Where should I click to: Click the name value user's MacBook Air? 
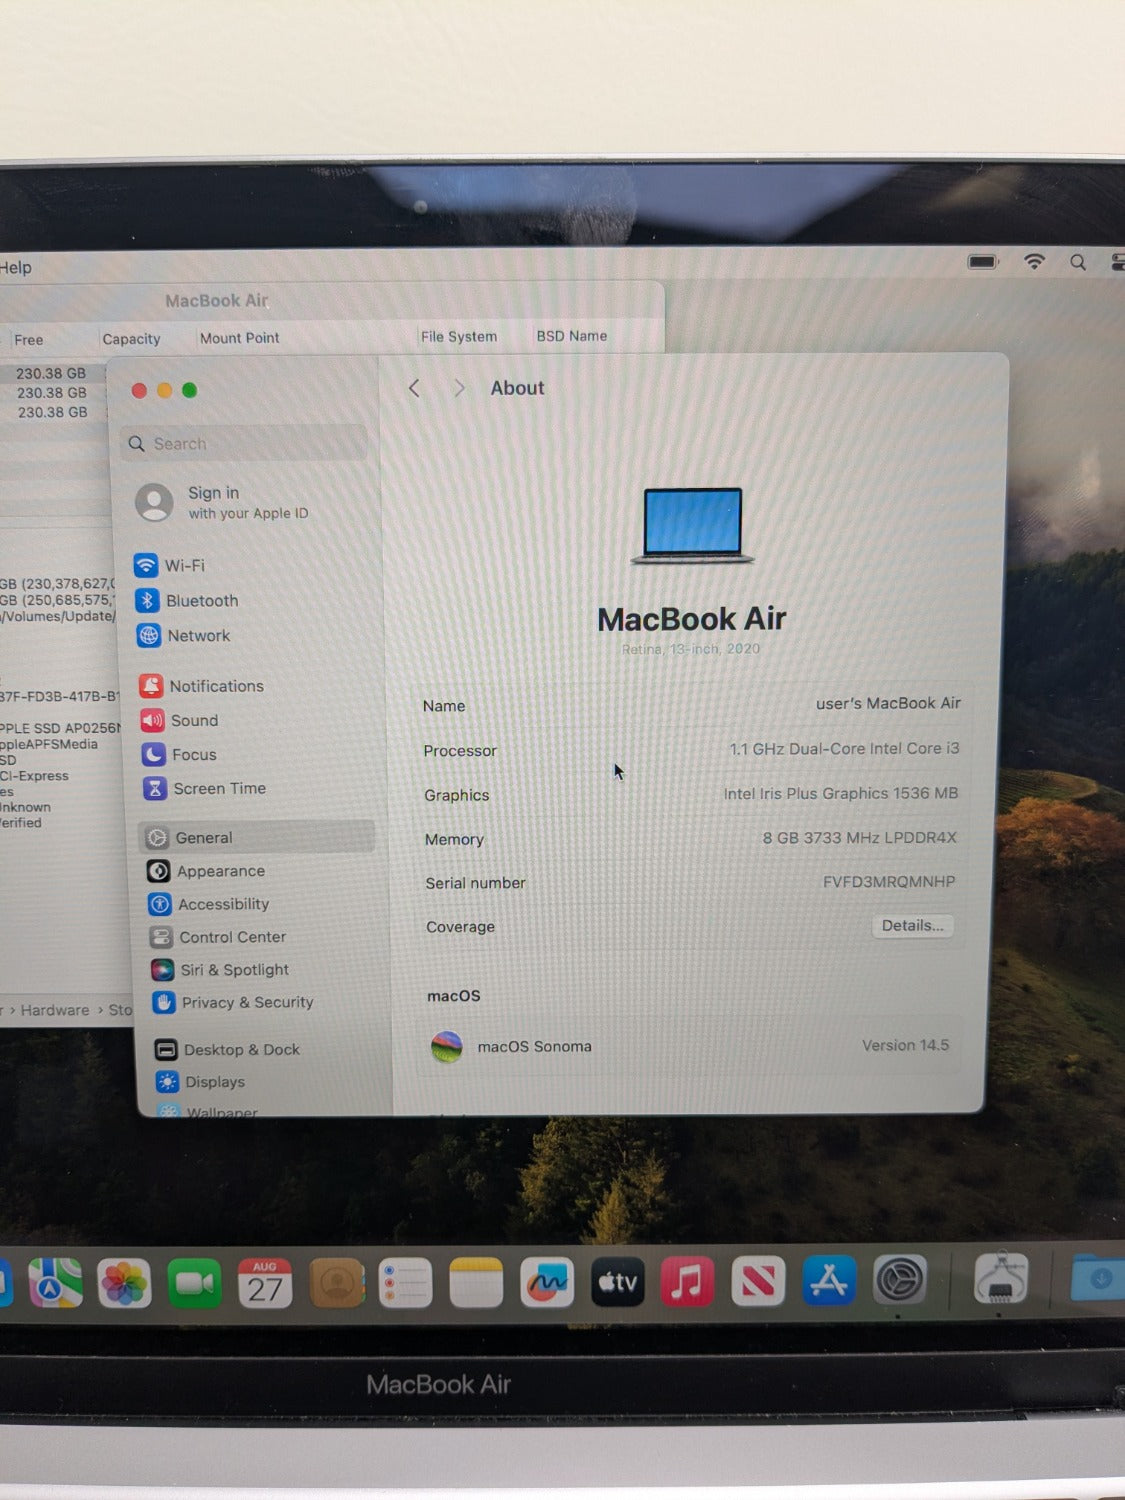point(888,703)
